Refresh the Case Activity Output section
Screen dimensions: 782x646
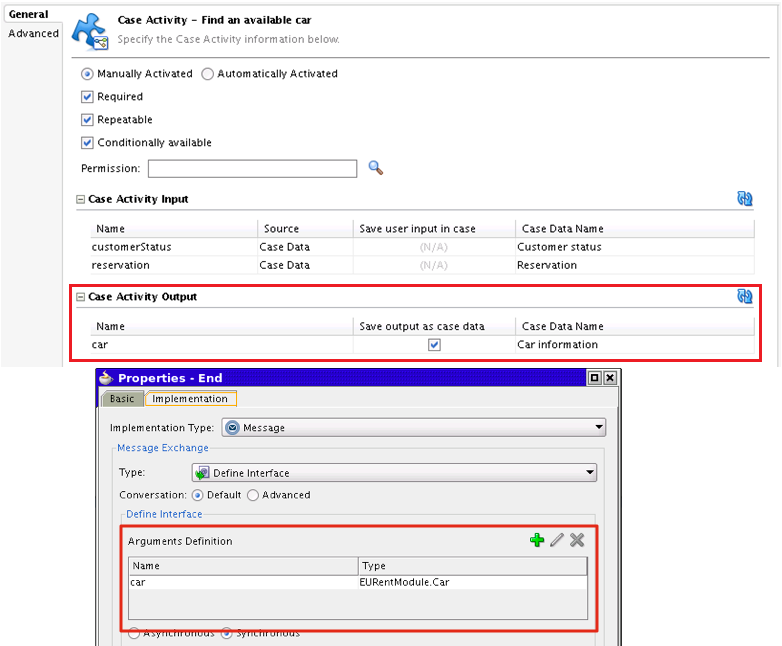(745, 296)
